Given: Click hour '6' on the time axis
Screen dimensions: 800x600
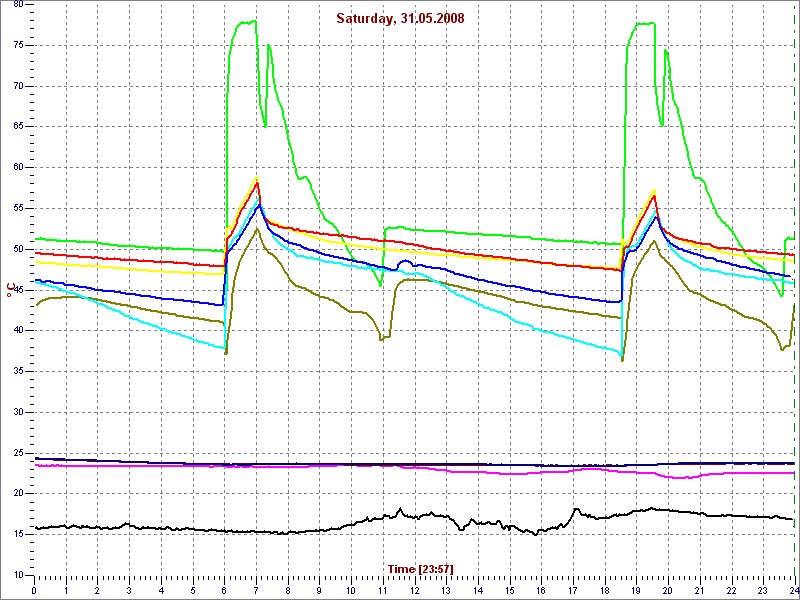Looking at the screenshot, I should click(224, 591).
